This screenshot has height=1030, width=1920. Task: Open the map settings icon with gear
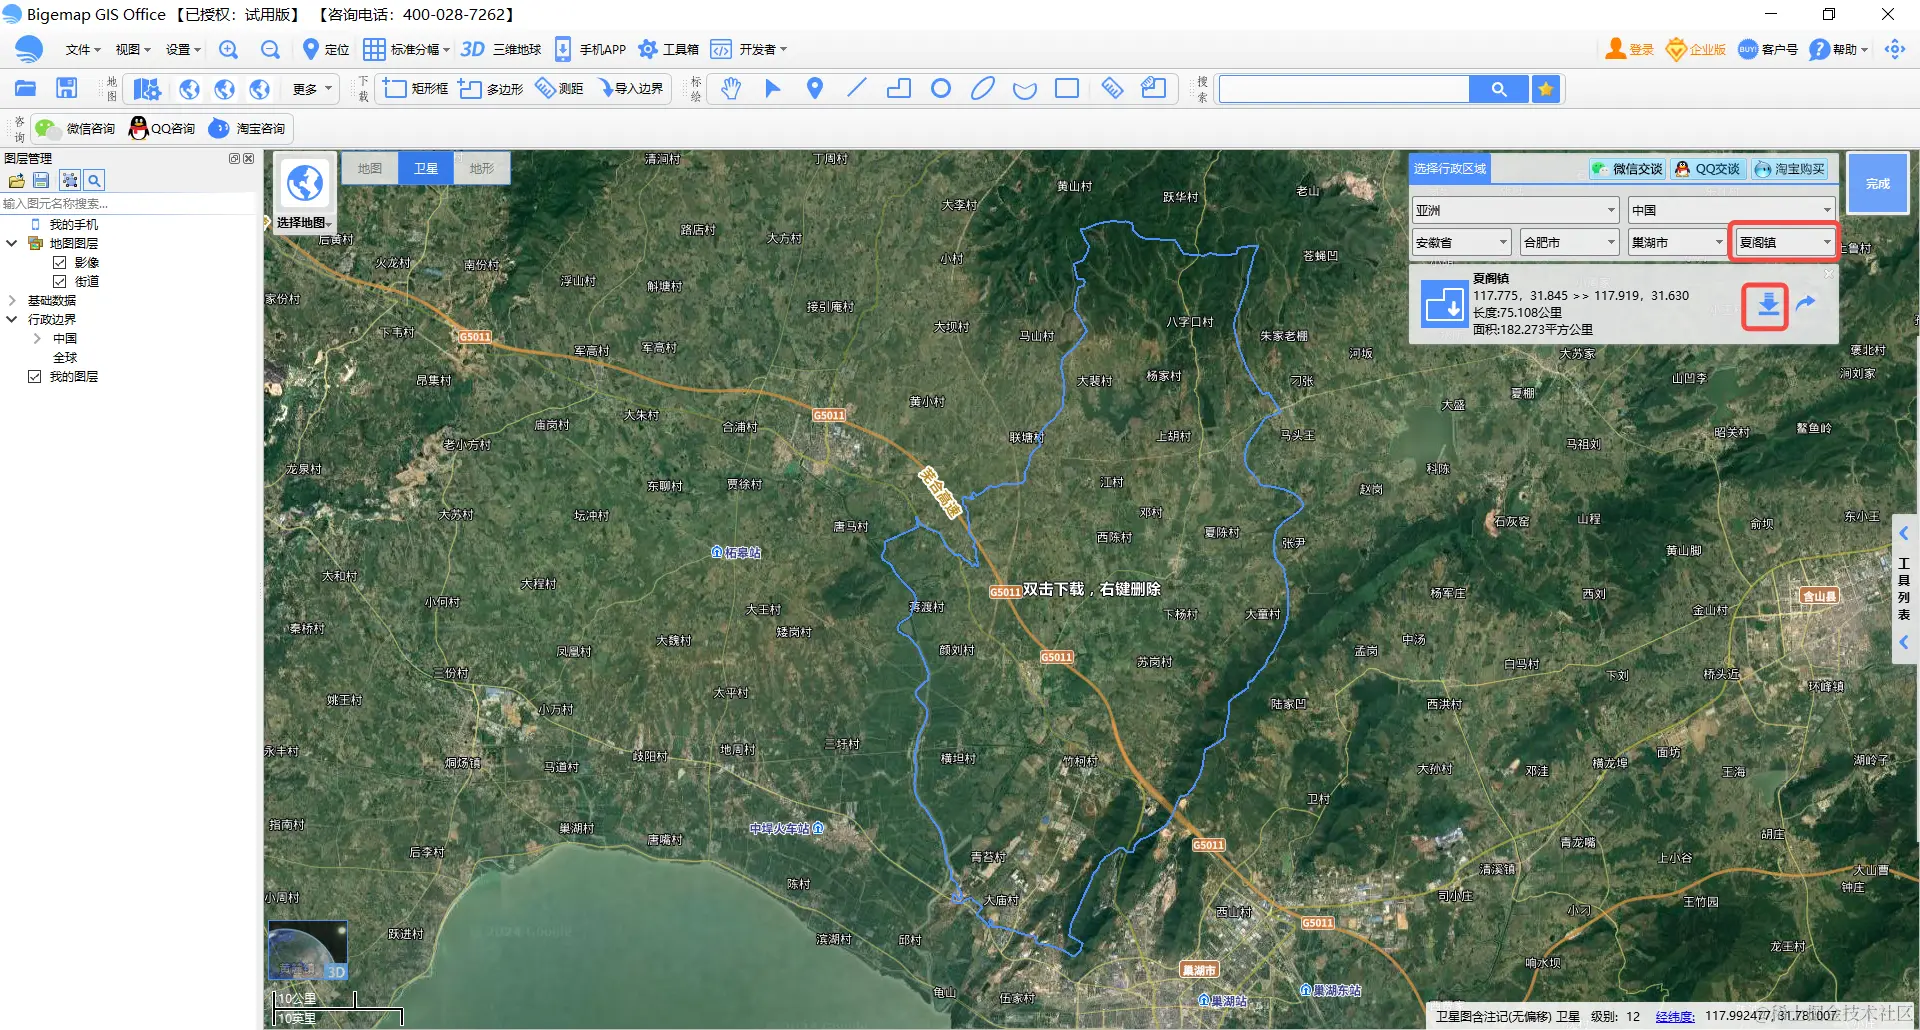point(147,89)
